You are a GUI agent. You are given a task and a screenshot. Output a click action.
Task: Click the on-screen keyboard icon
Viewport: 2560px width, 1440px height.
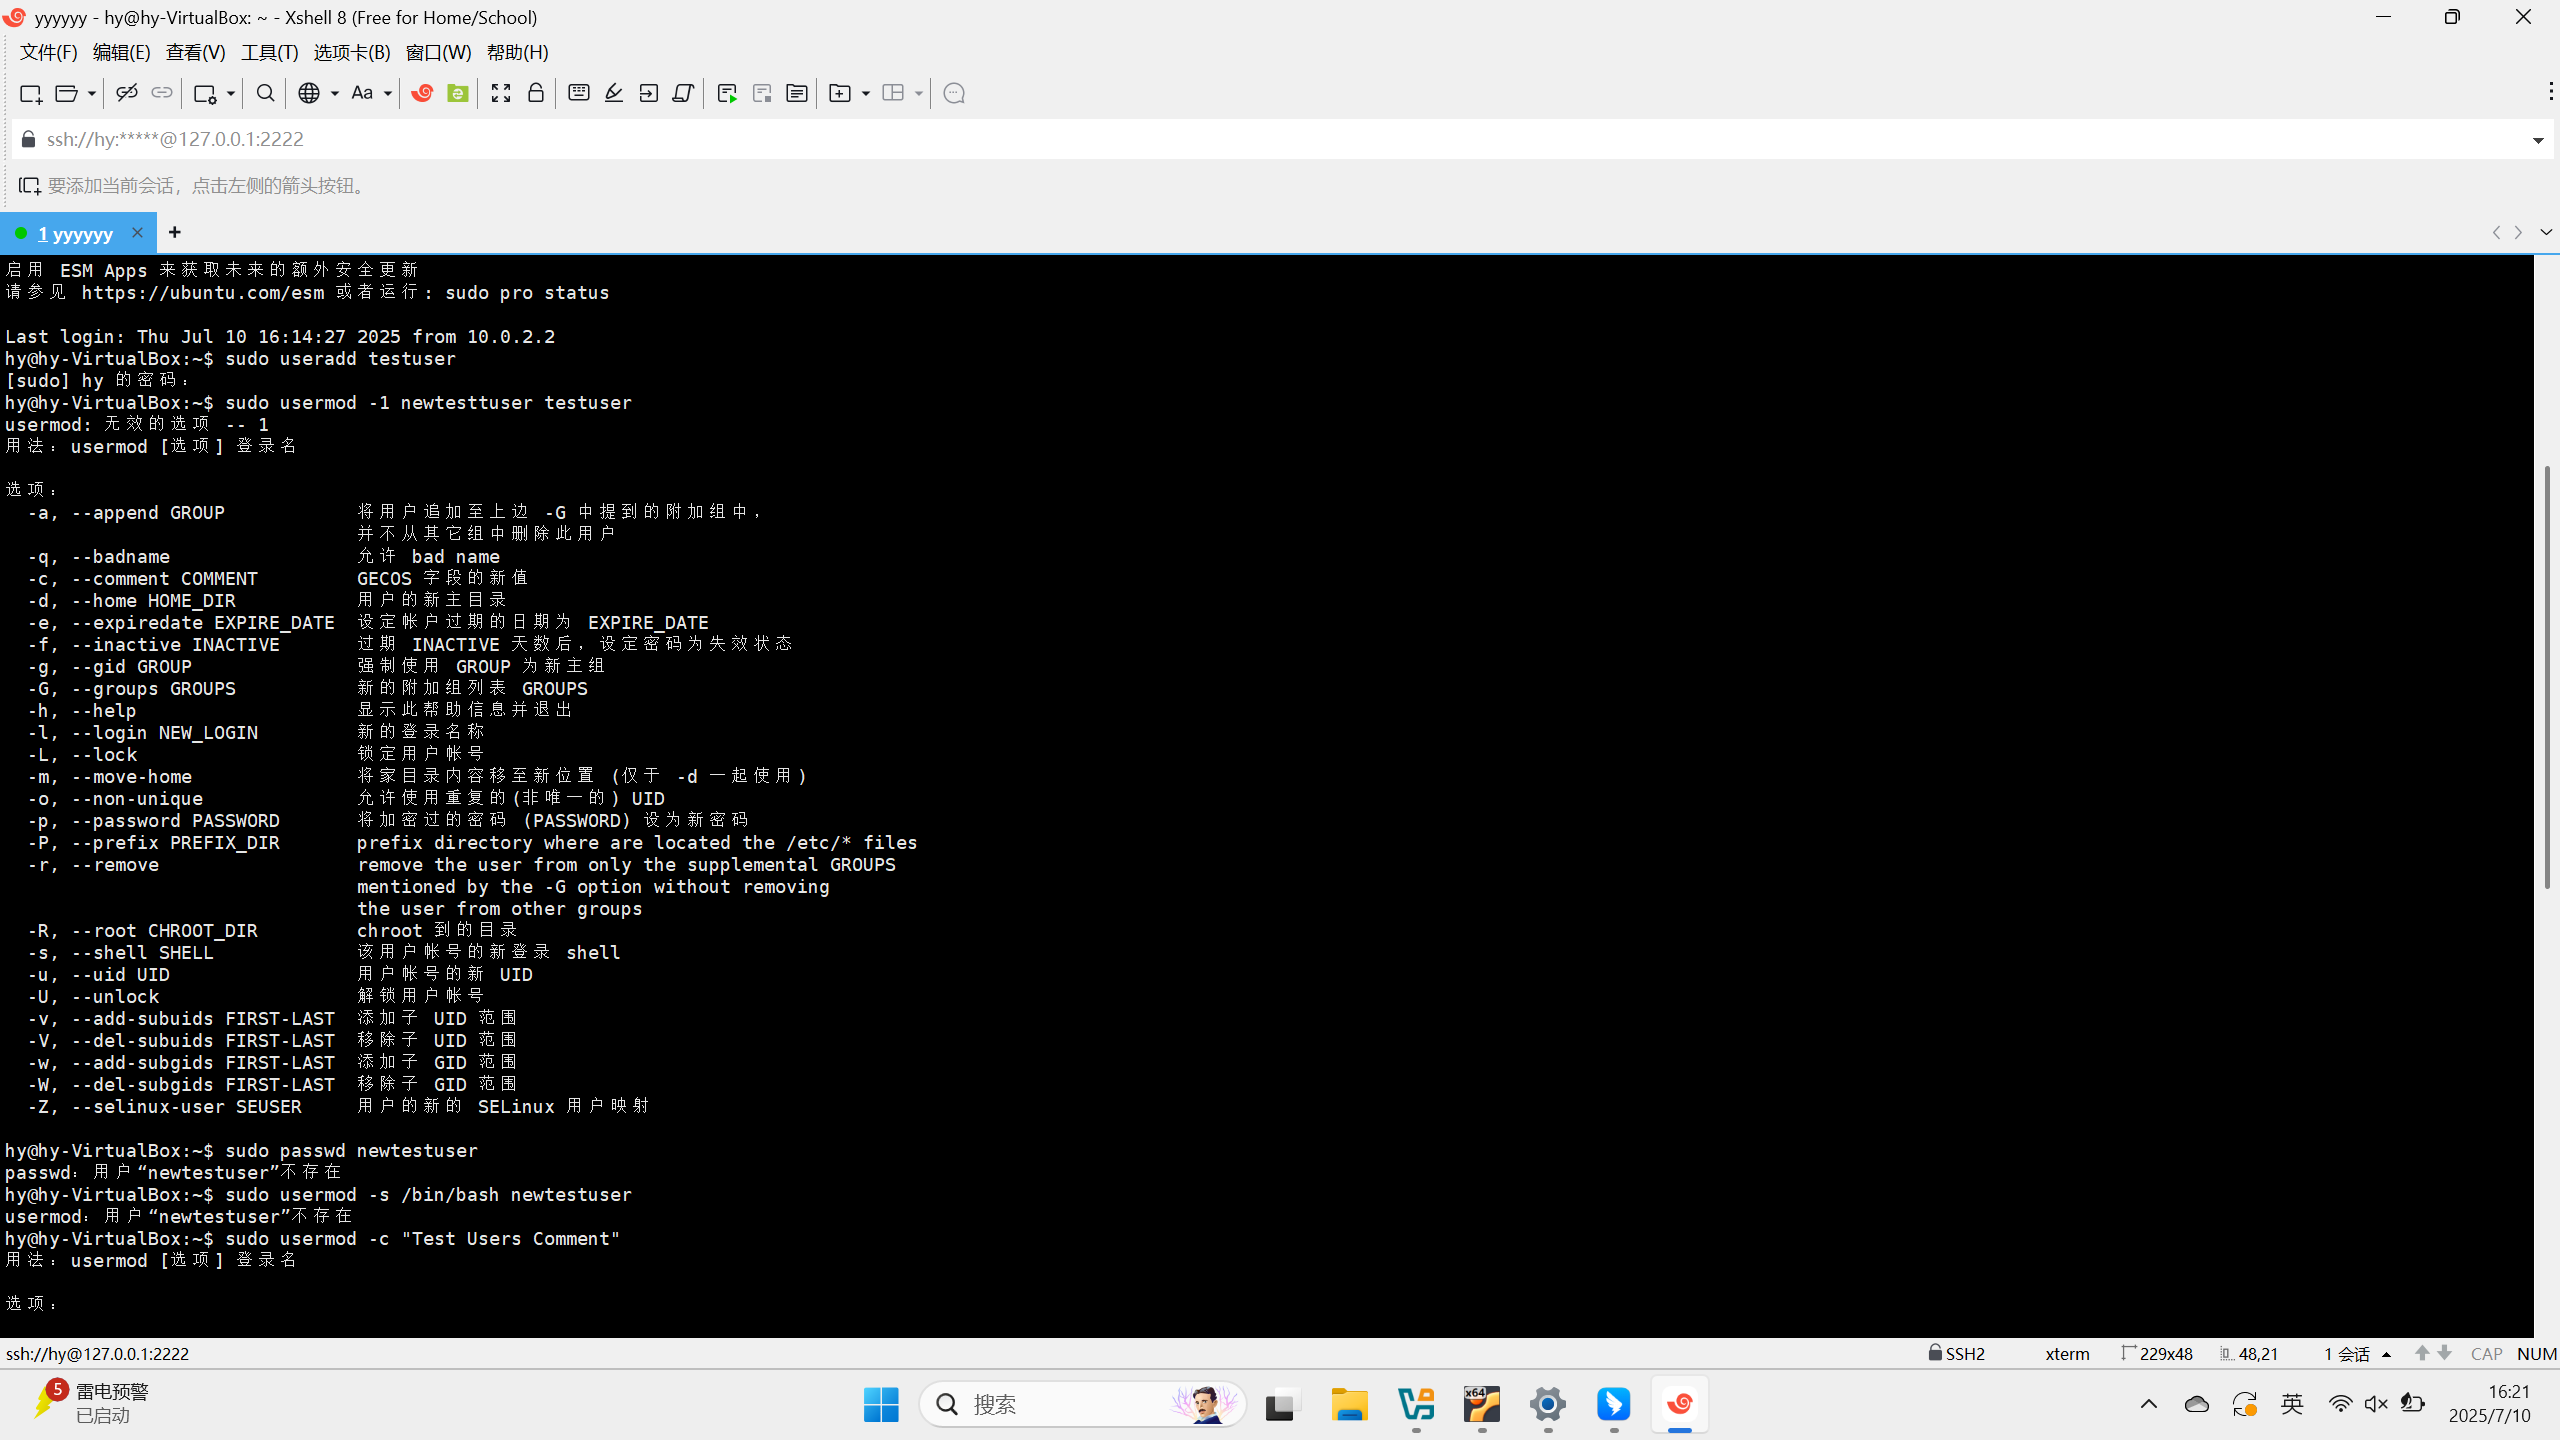click(578, 93)
